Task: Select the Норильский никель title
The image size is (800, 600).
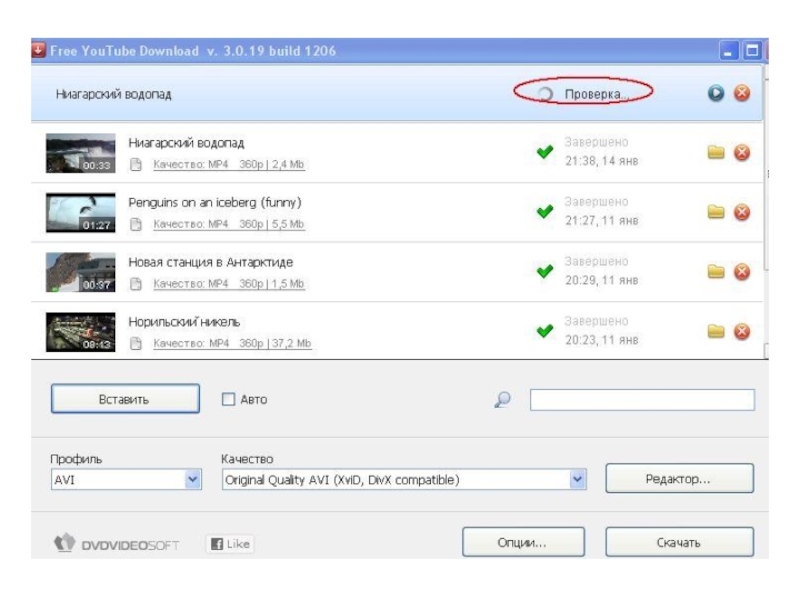Action: pyautogui.click(x=184, y=322)
